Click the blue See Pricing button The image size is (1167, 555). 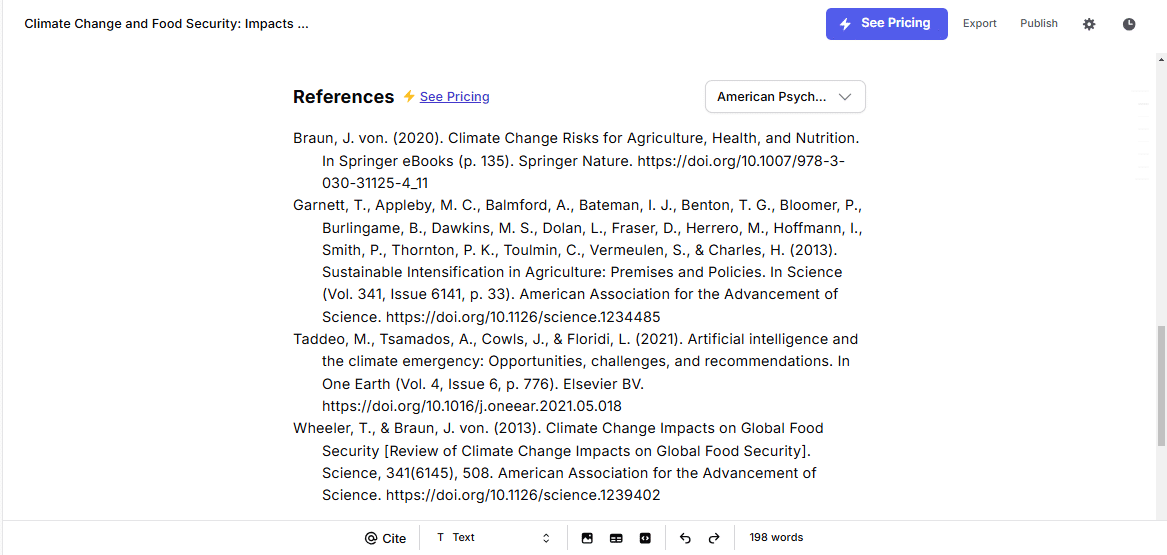click(886, 24)
